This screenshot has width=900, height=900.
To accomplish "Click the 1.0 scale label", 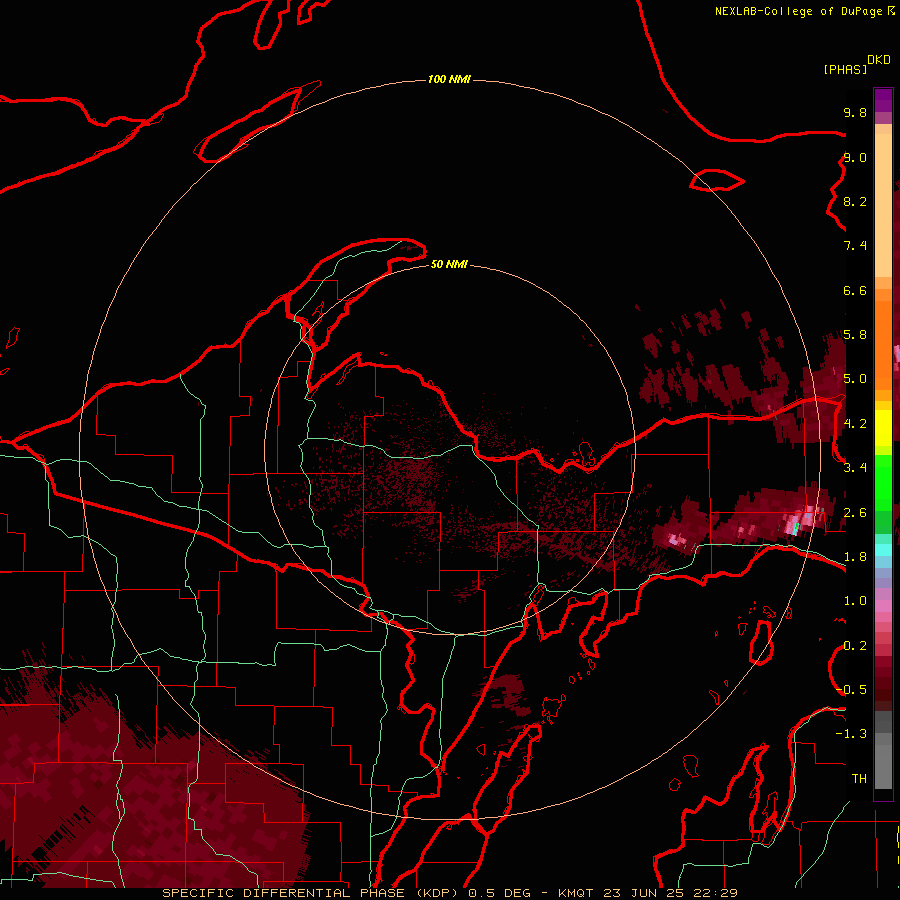I will coord(855,601).
